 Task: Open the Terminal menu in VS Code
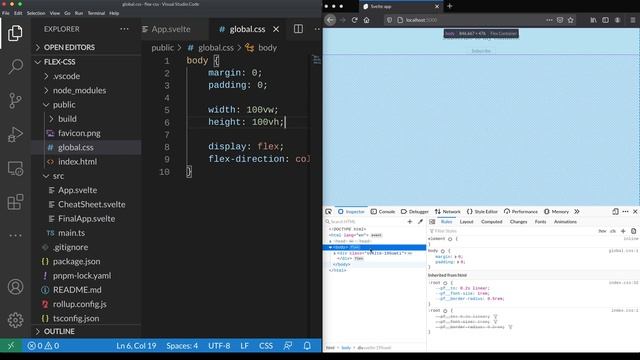pos(96,13)
